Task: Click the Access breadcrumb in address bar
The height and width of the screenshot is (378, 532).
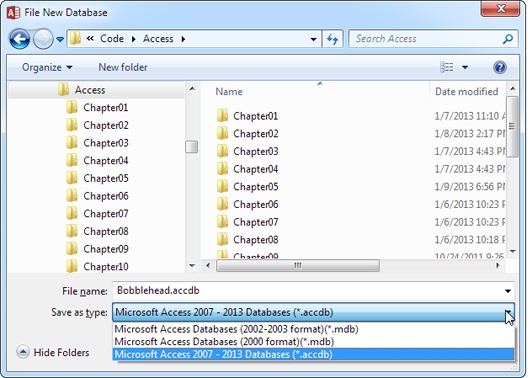Action: (x=158, y=39)
